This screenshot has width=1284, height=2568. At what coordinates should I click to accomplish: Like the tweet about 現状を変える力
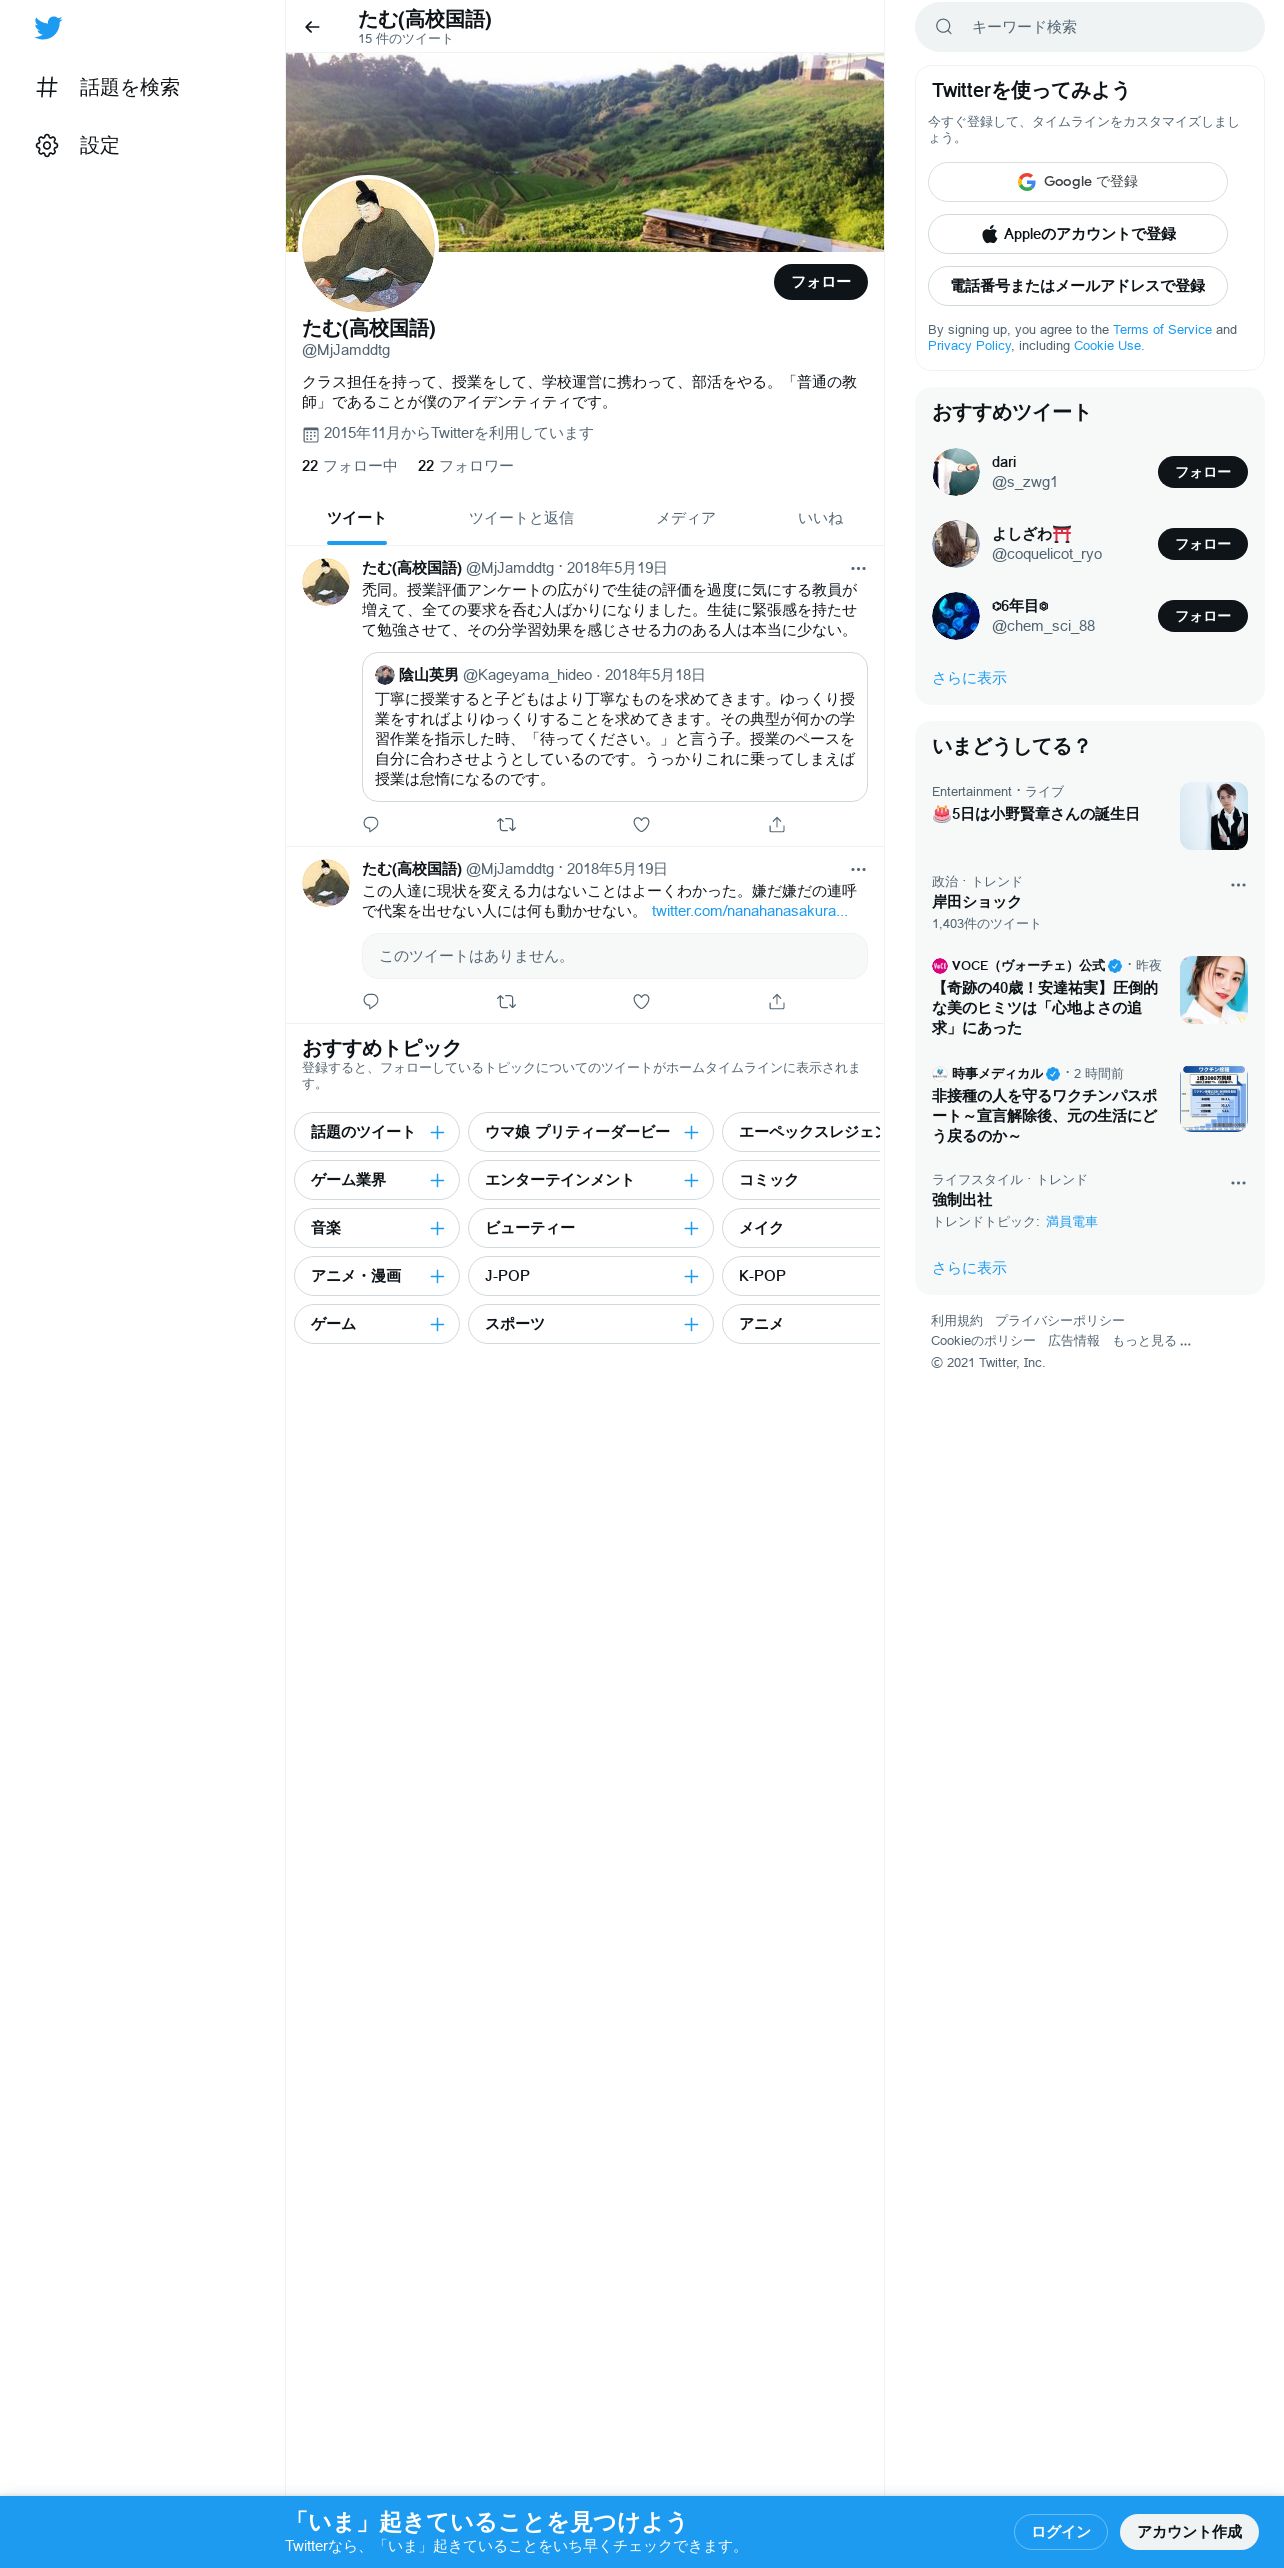pyautogui.click(x=641, y=1001)
